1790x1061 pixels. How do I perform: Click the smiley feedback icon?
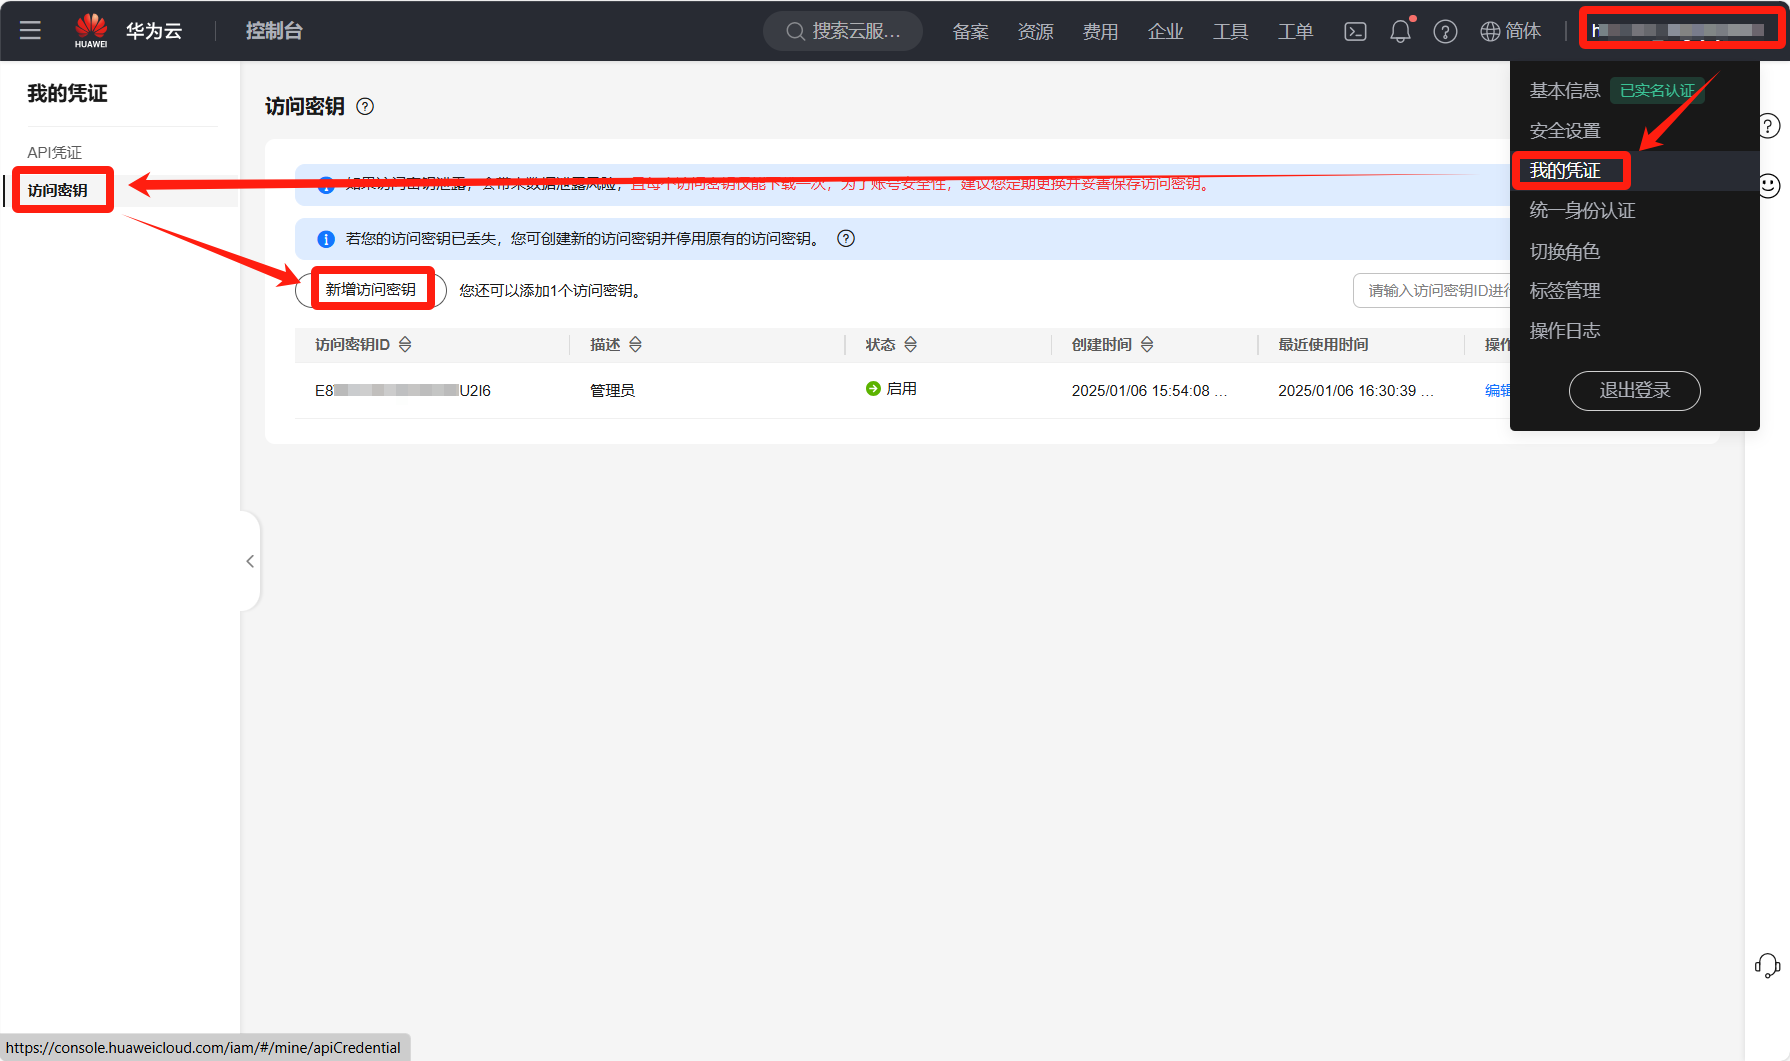(1769, 186)
